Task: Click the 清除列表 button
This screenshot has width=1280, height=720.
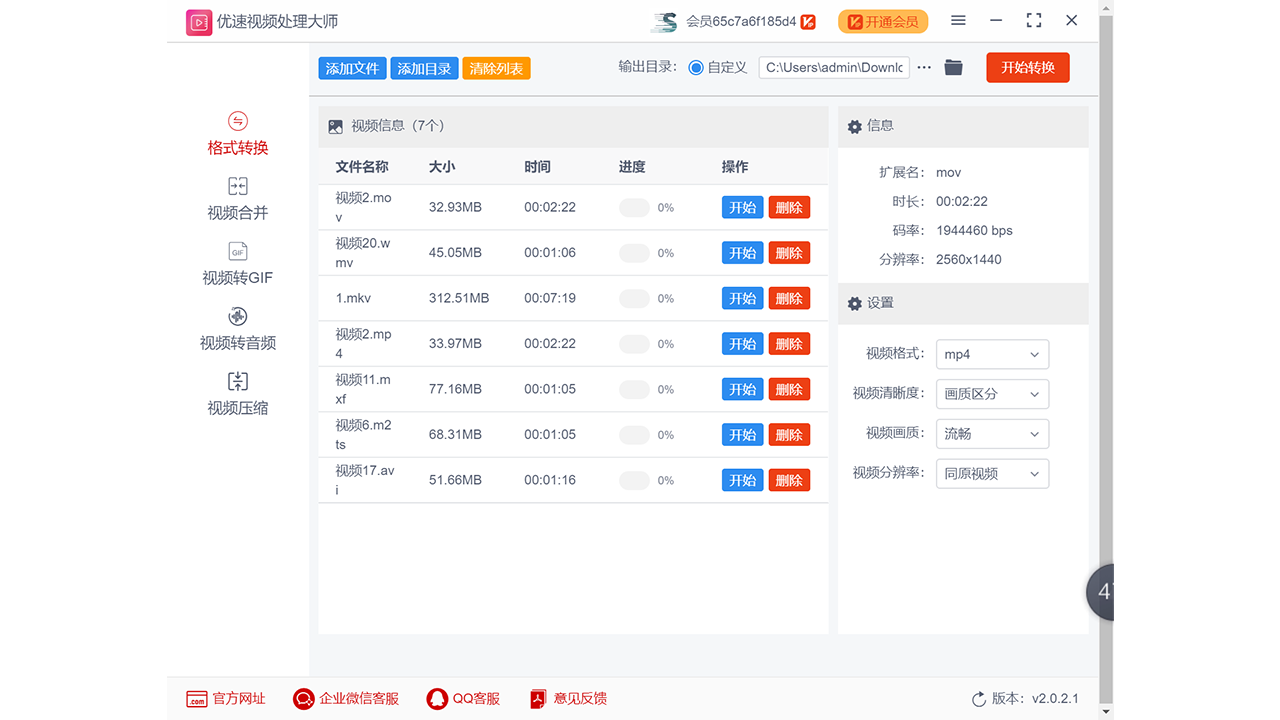Action: point(496,69)
